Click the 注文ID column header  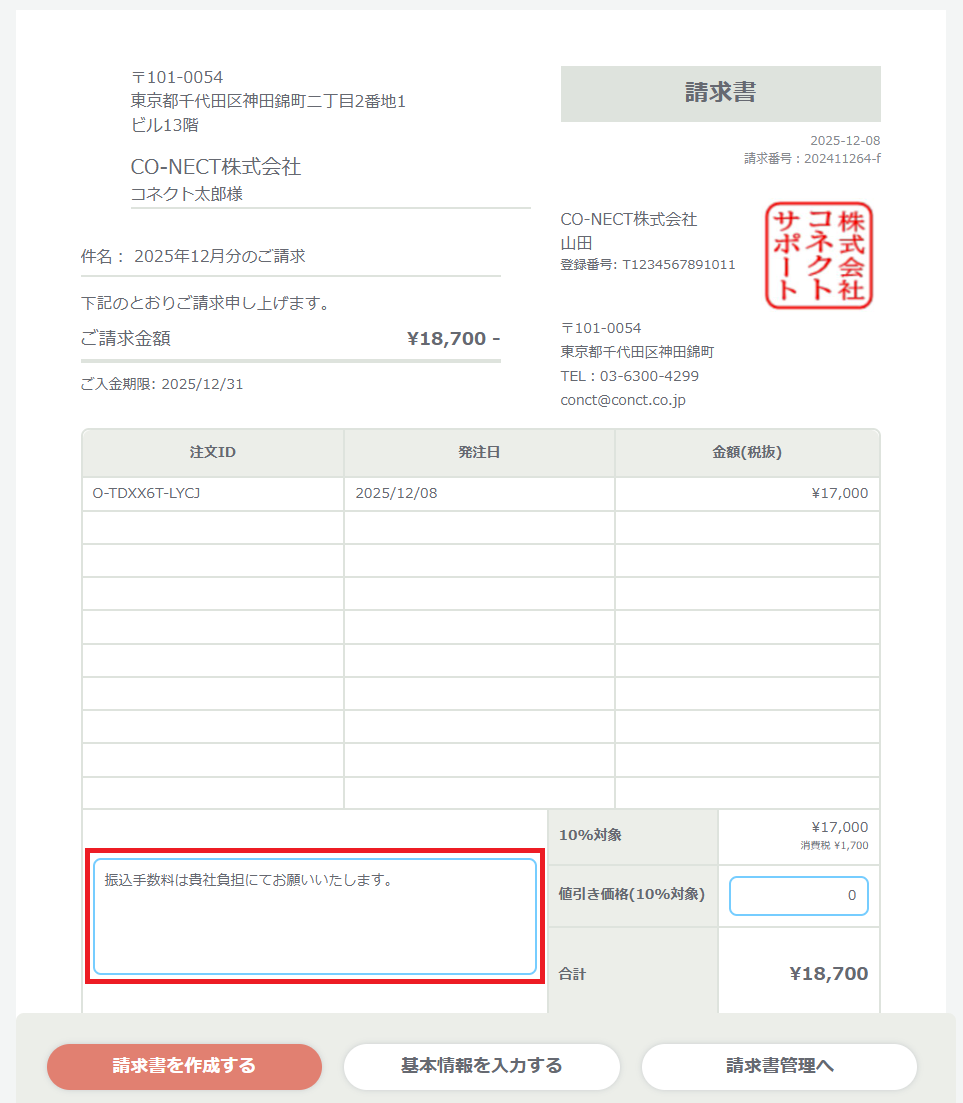coord(213,452)
